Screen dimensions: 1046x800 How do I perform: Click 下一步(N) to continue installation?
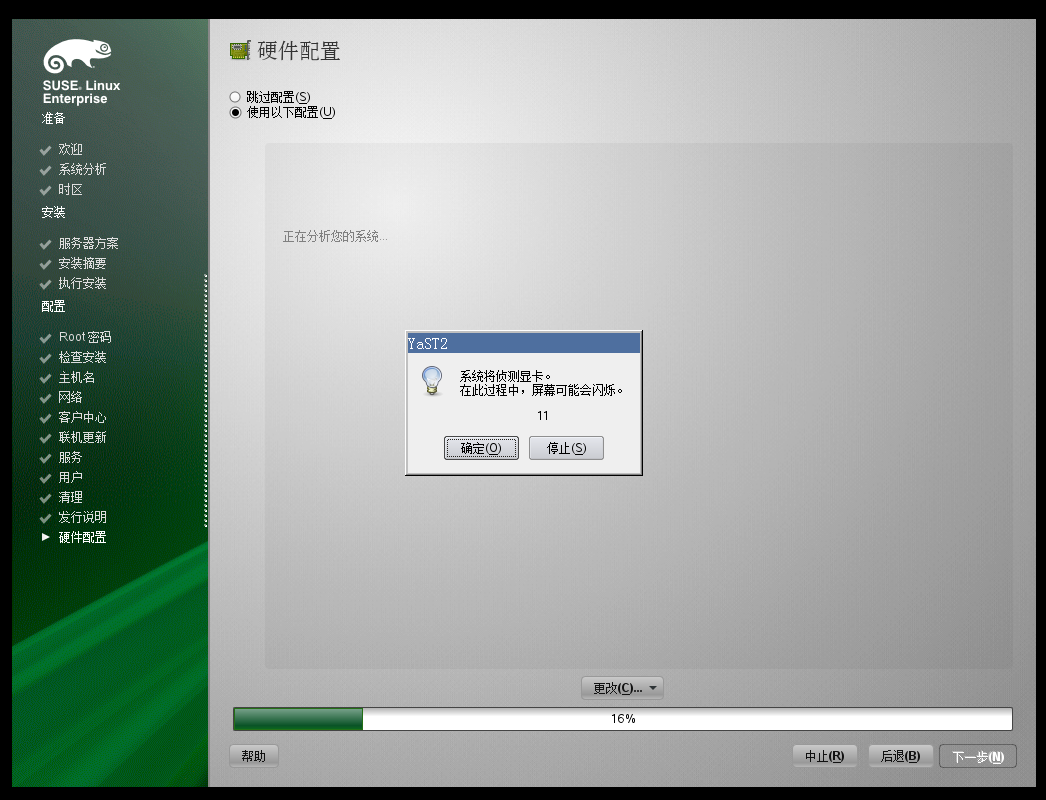(977, 756)
